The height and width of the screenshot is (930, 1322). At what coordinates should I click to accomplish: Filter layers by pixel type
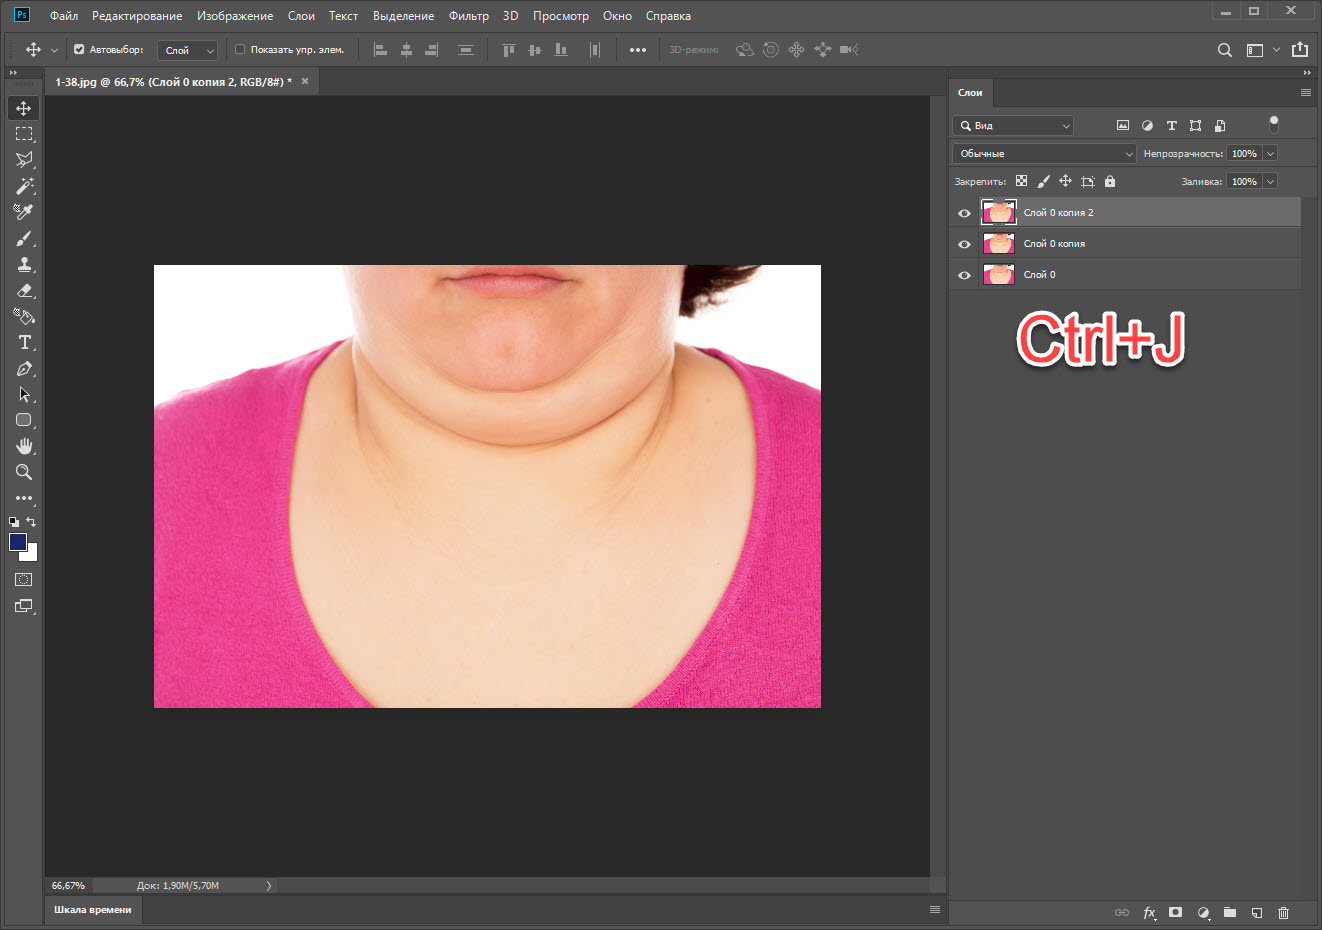tap(1122, 125)
